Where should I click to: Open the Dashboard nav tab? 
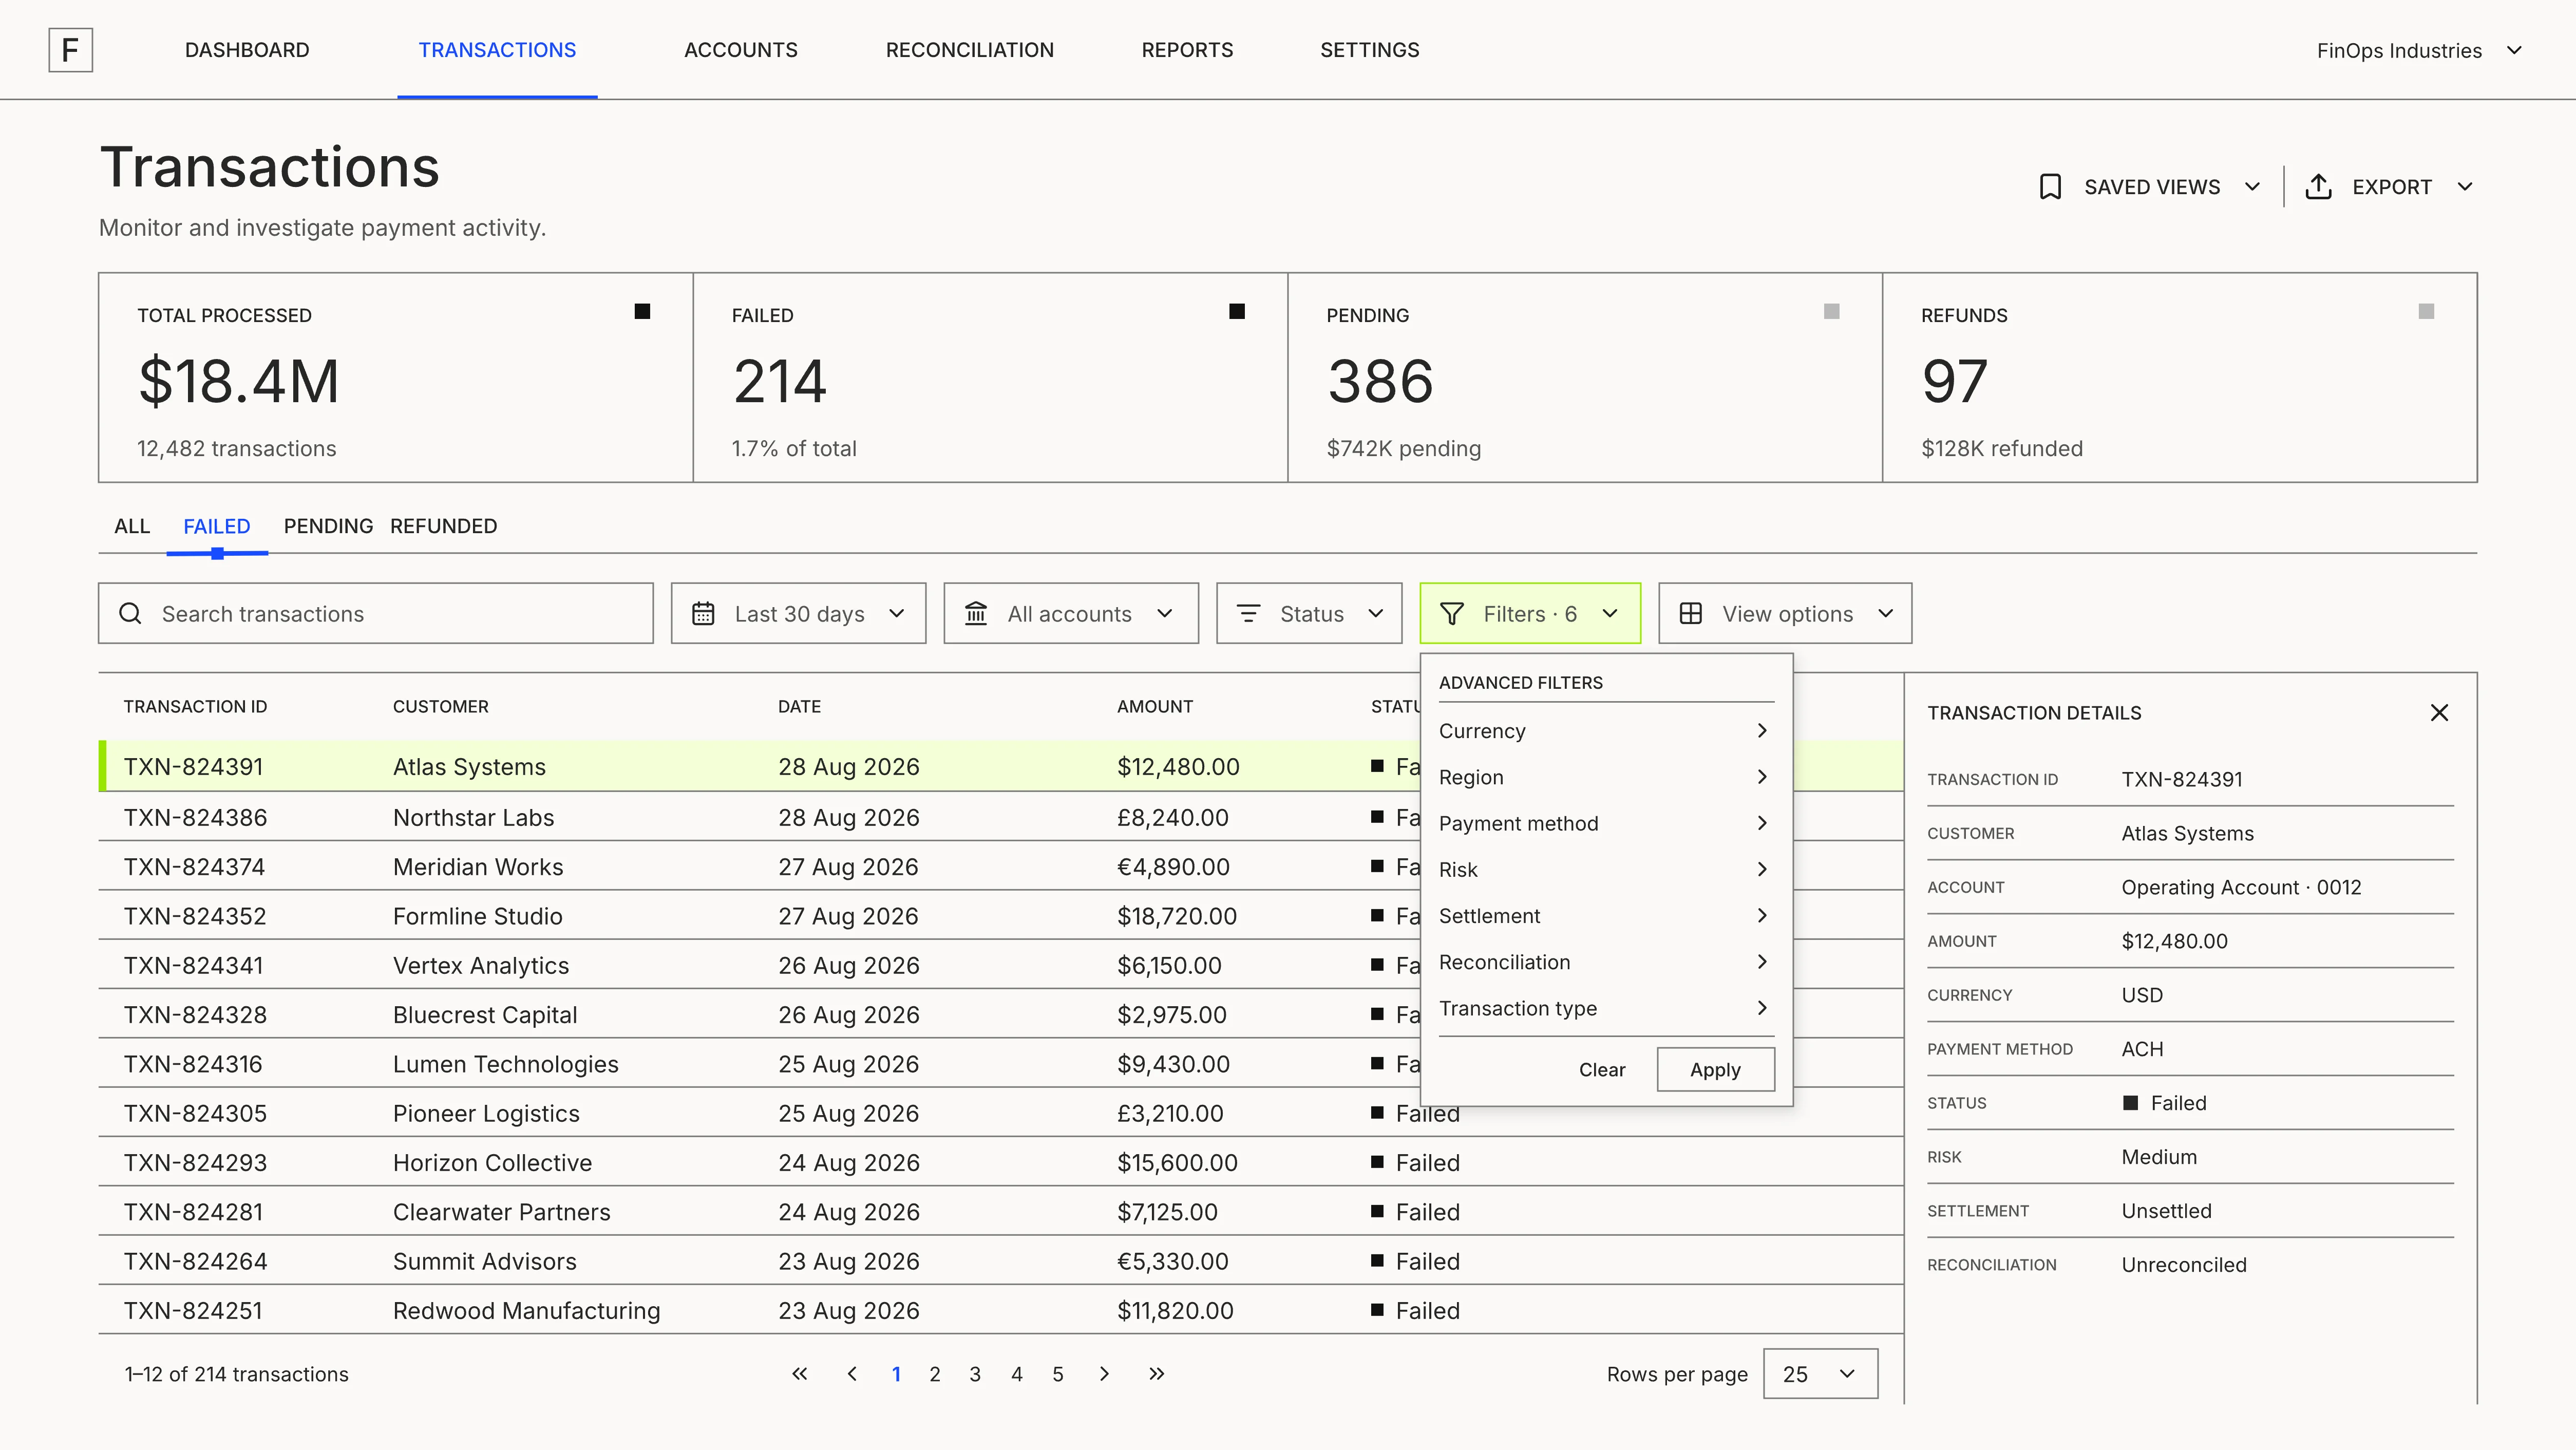pyautogui.click(x=247, y=50)
